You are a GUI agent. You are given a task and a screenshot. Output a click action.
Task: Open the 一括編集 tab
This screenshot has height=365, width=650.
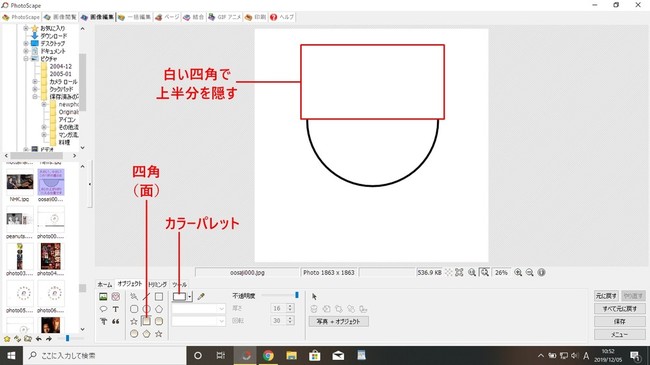point(134,17)
